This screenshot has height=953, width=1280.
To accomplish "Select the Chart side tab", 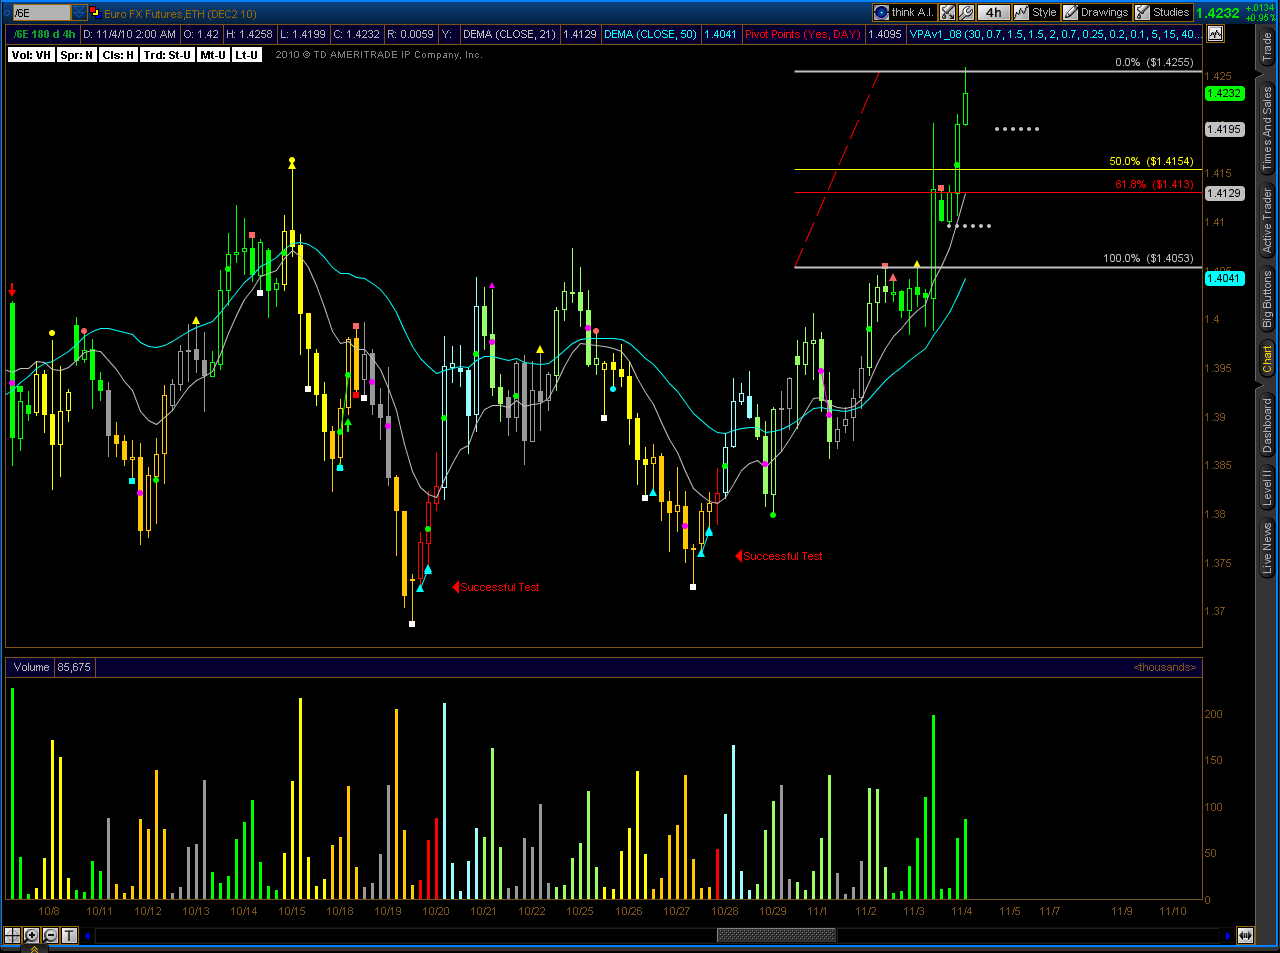I will 1267,359.
